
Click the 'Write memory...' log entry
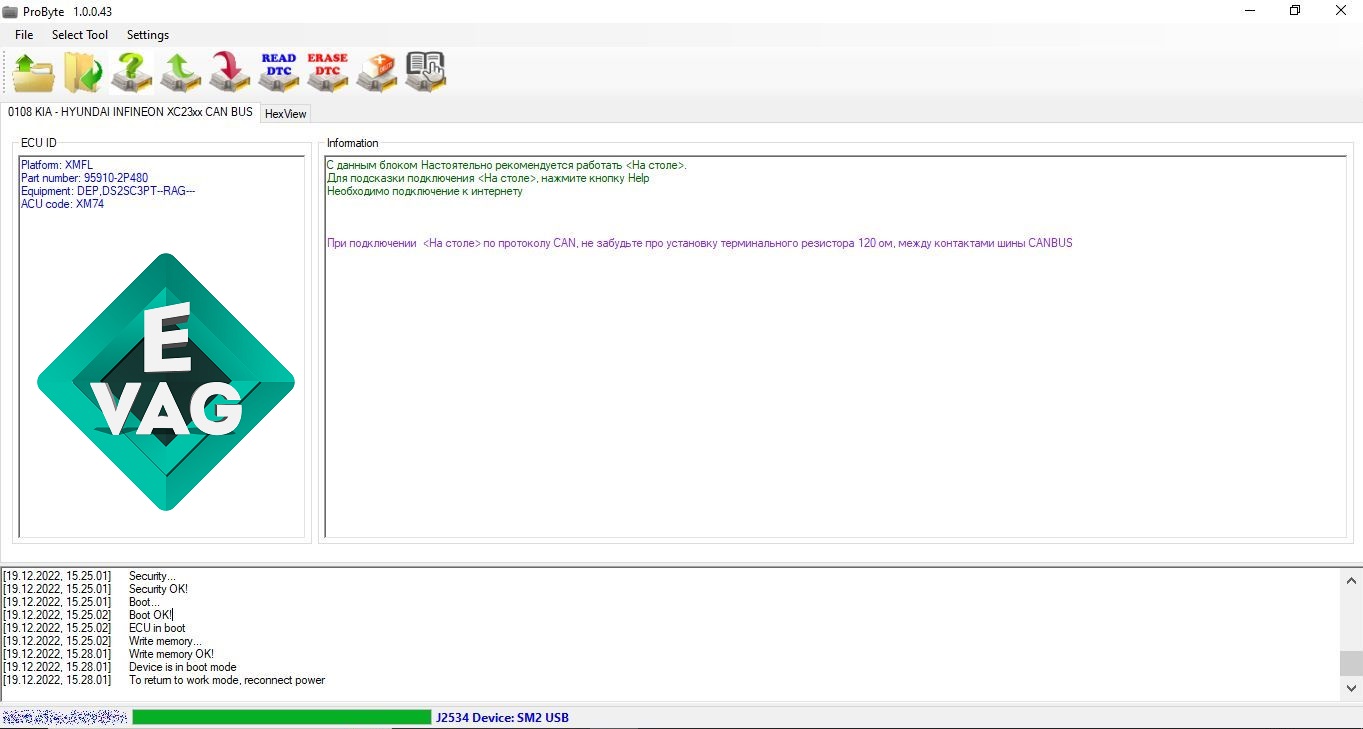(x=165, y=641)
